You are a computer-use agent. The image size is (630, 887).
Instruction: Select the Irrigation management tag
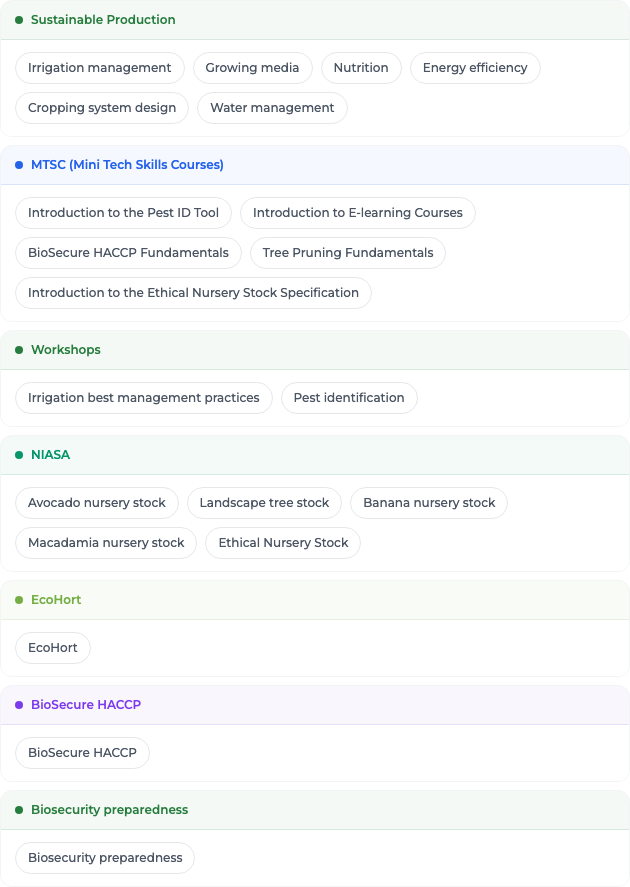pyautogui.click(x=100, y=68)
